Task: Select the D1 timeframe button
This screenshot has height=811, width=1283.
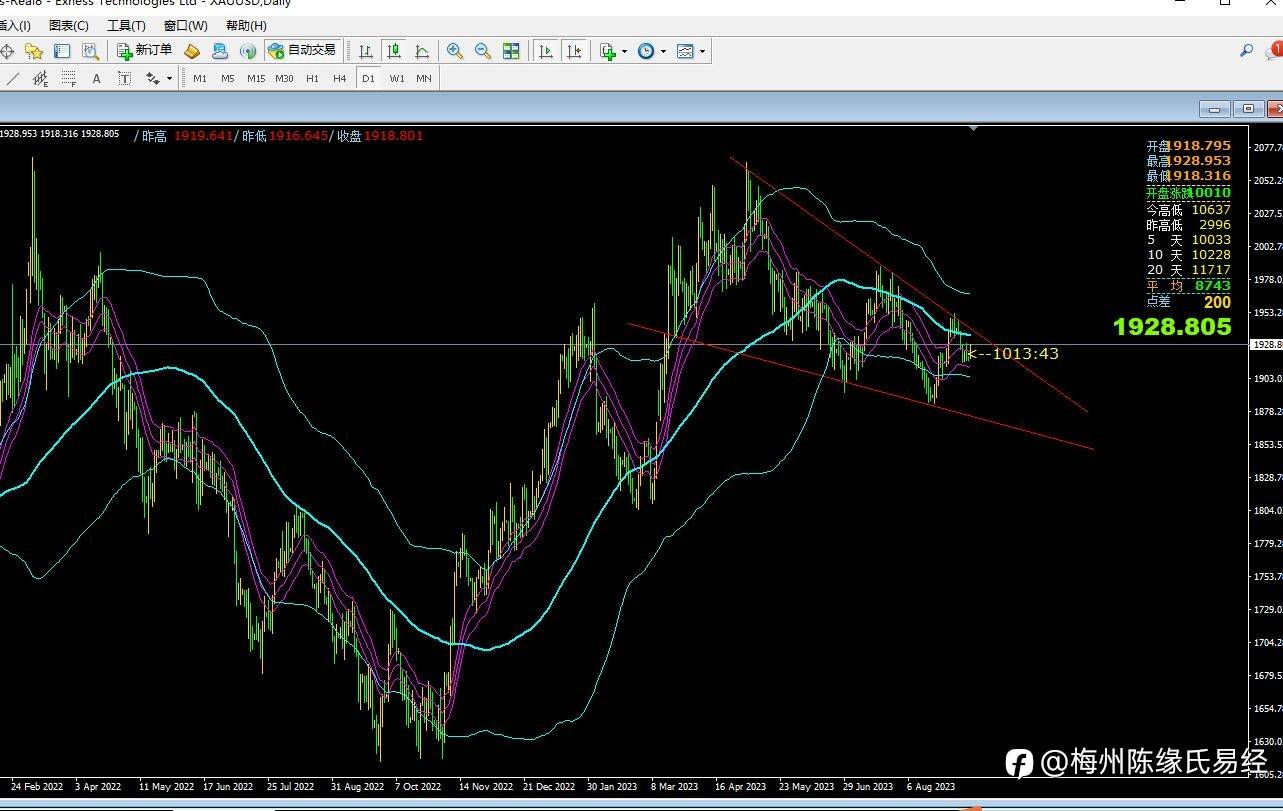Action: pos(368,78)
